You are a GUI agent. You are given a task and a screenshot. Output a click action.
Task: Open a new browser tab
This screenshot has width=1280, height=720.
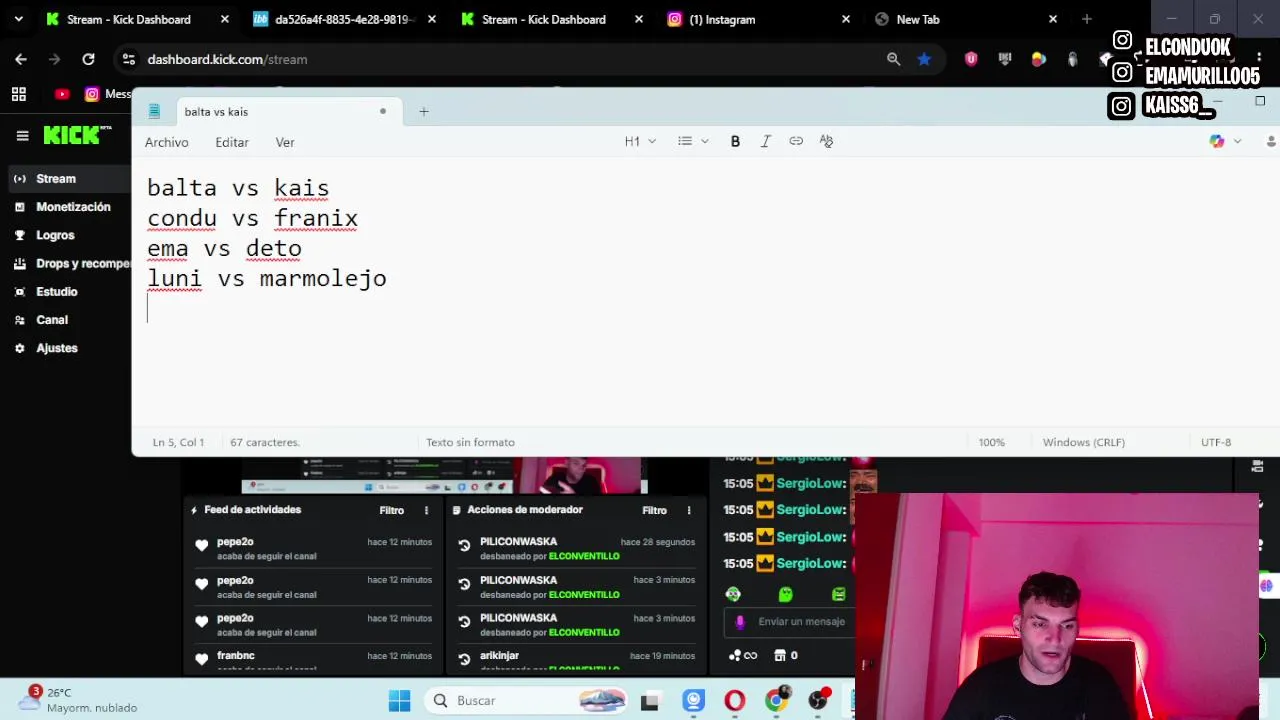(x=1086, y=19)
